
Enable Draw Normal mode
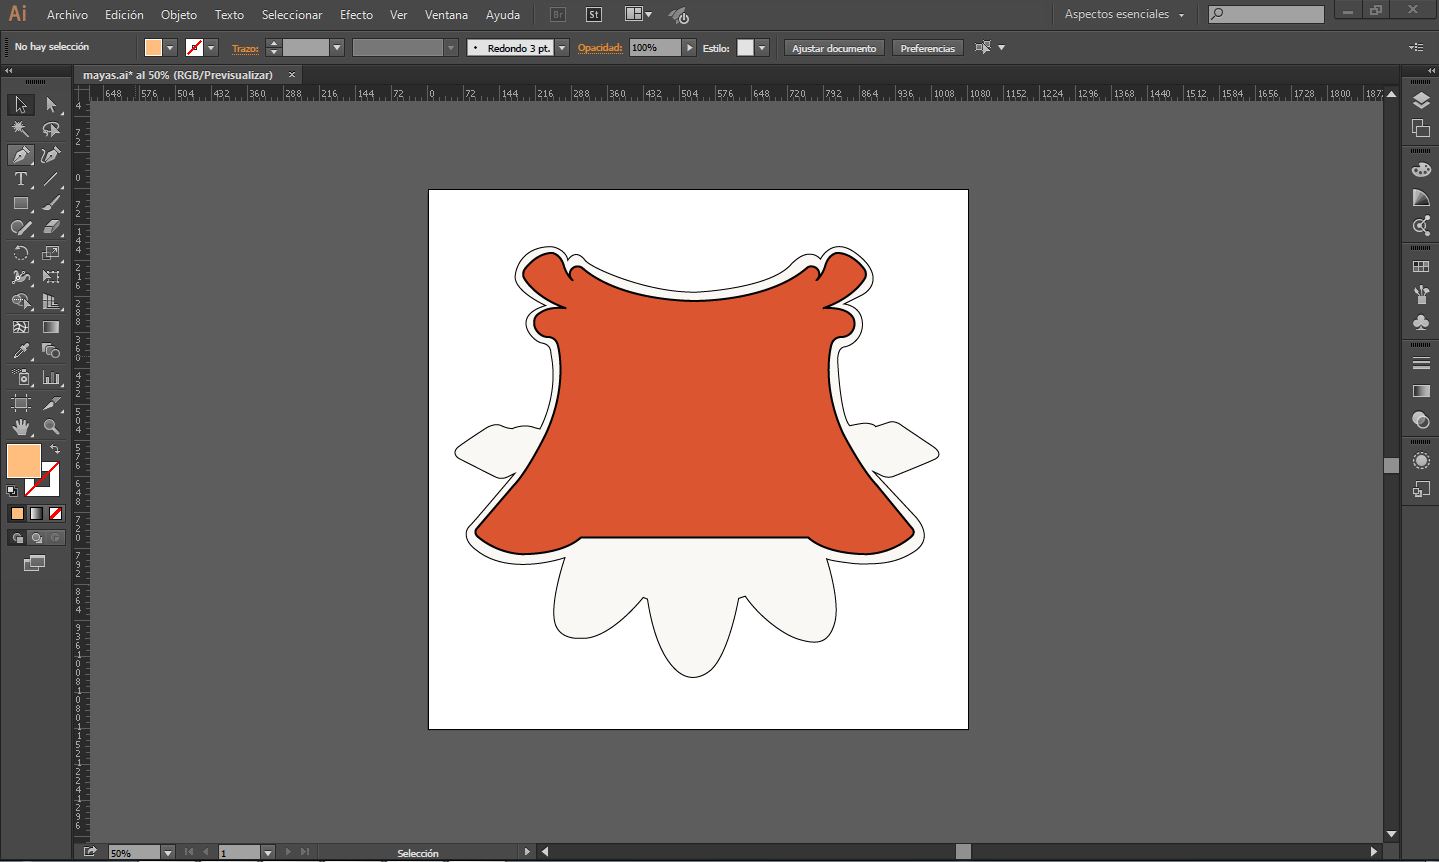coord(17,538)
